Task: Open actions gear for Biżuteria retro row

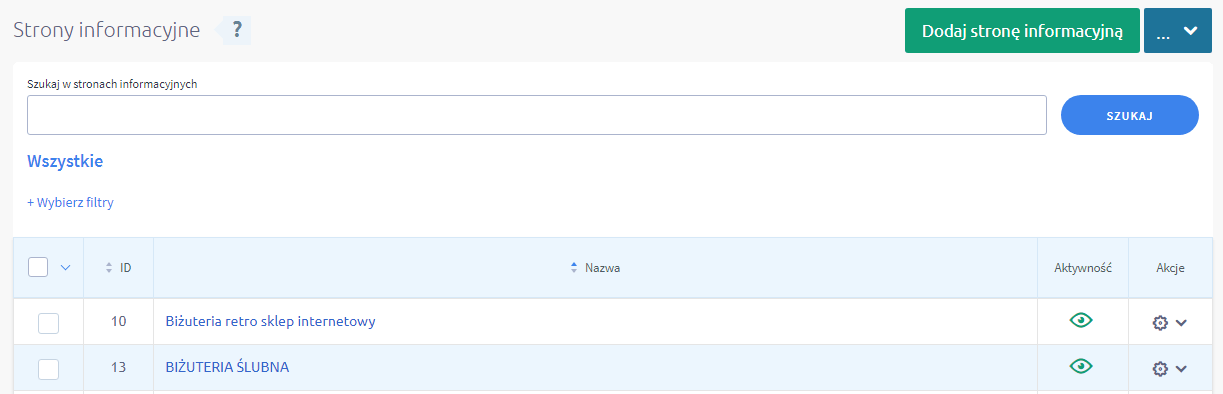Action: (x=1160, y=323)
